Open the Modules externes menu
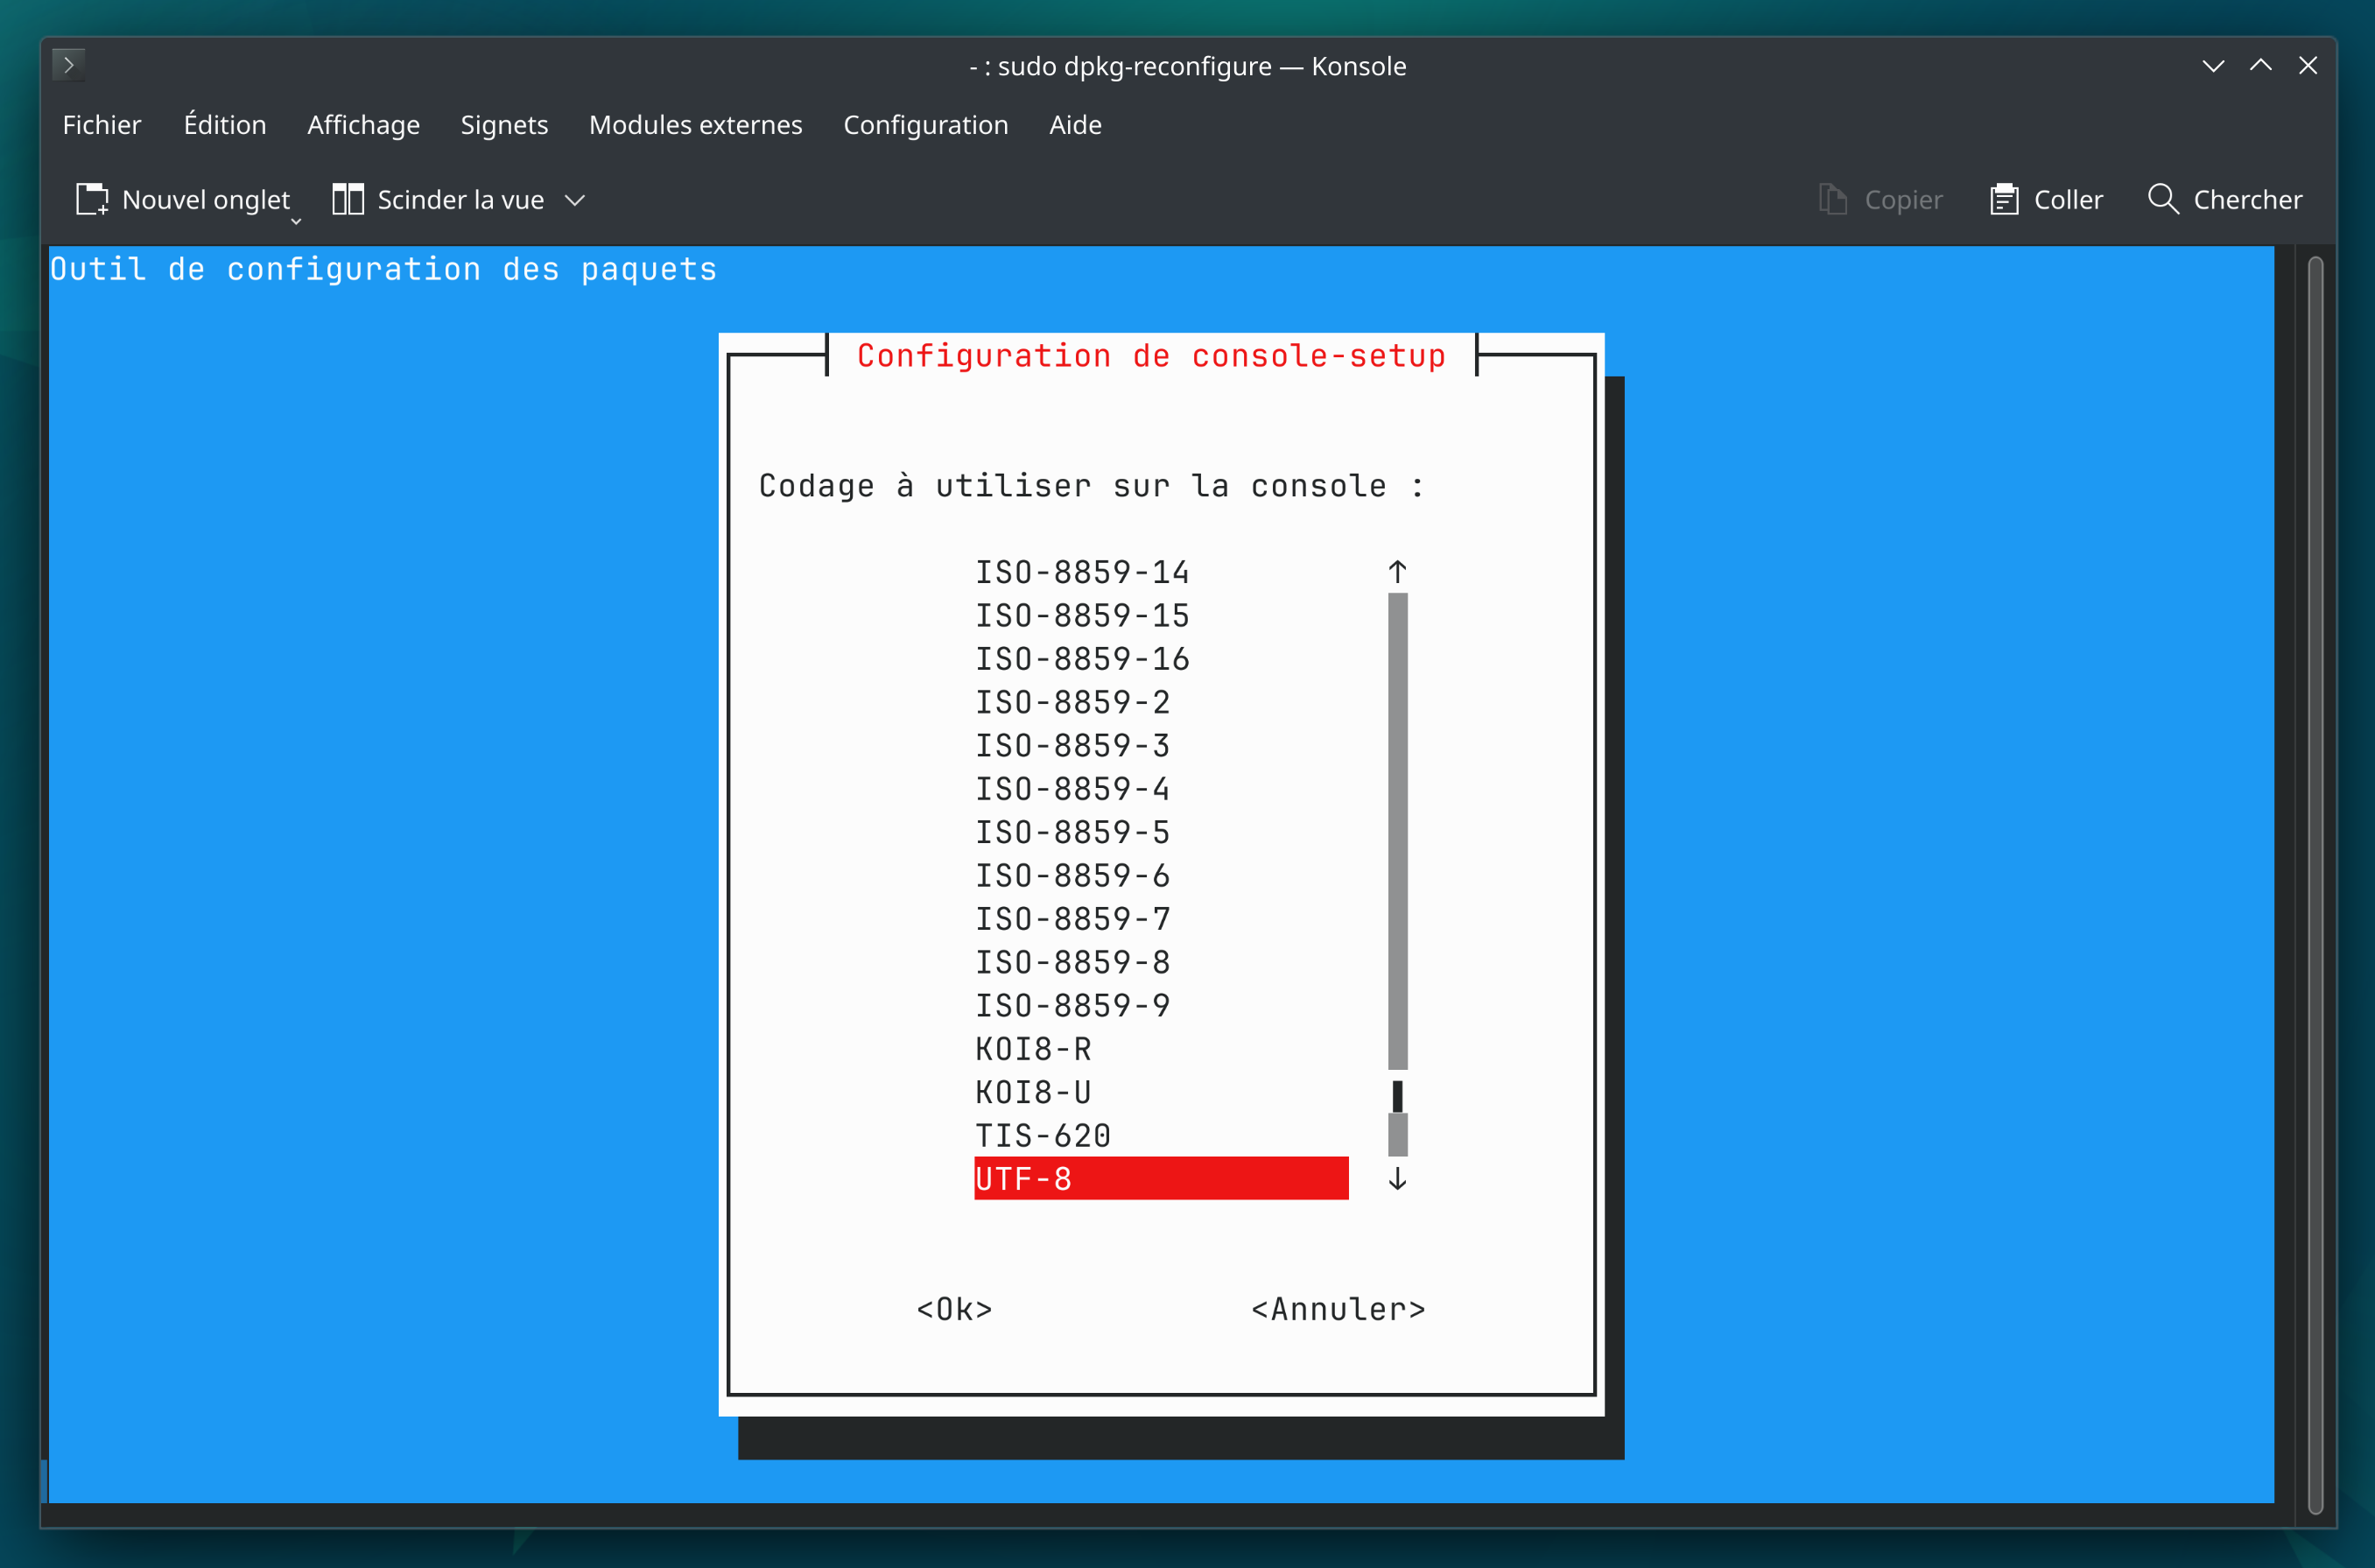 pyautogui.click(x=696, y=125)
